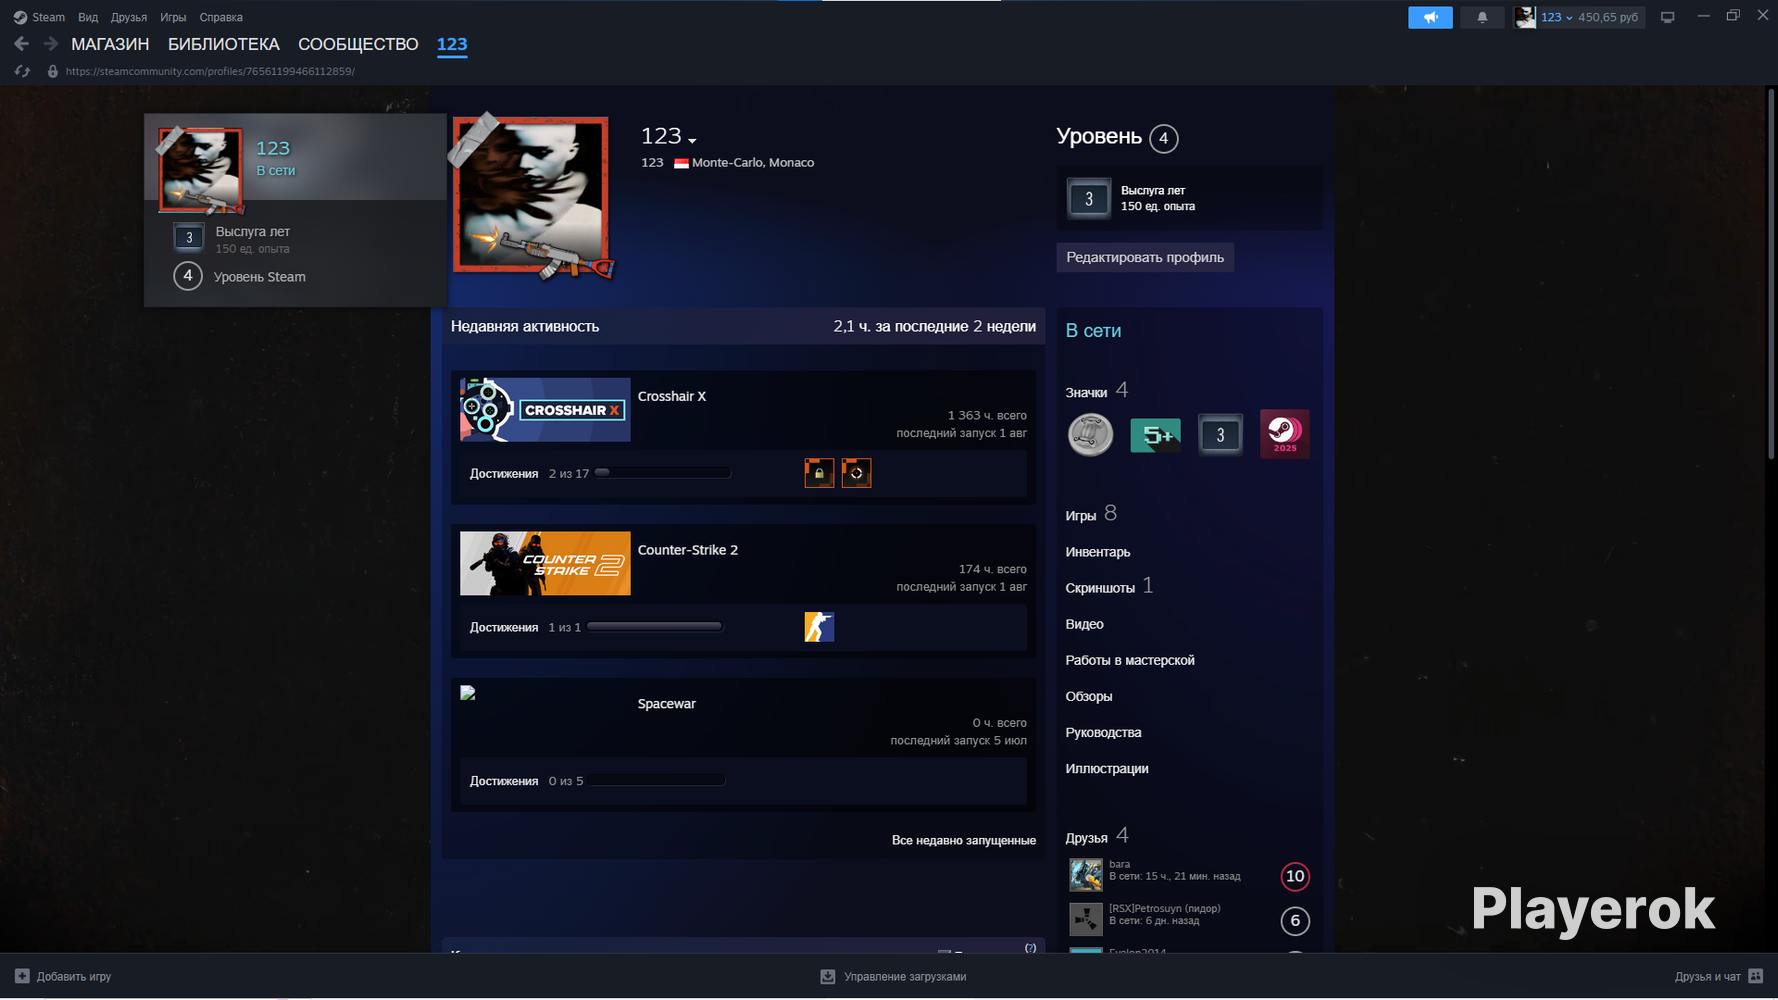1778x1000 pixels.
Task: Open the Вид menu
Action: click(88, 17)
